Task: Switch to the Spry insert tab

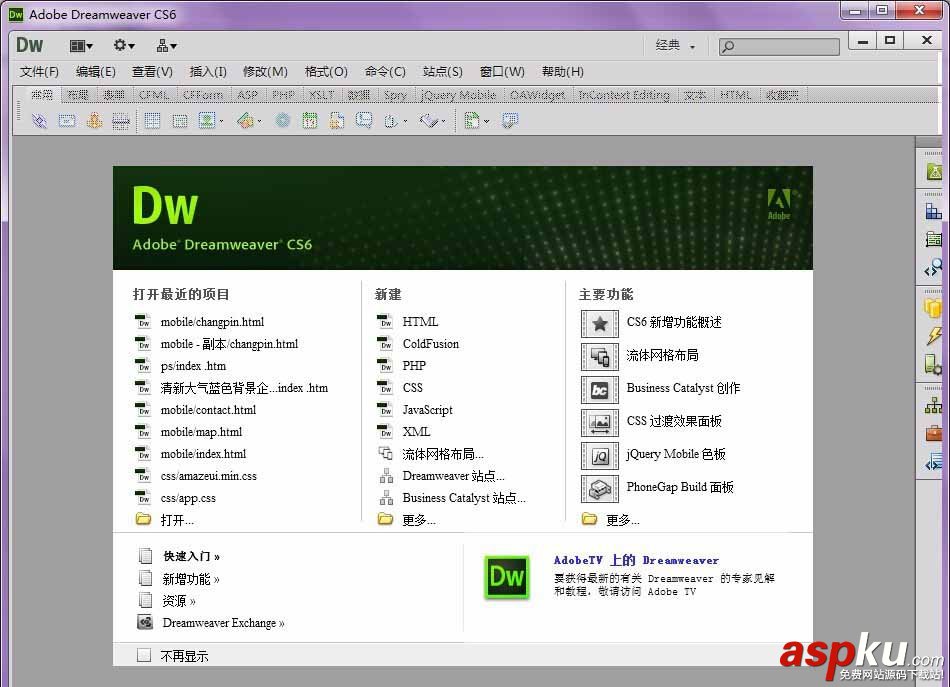Action: tap(396, 95)
